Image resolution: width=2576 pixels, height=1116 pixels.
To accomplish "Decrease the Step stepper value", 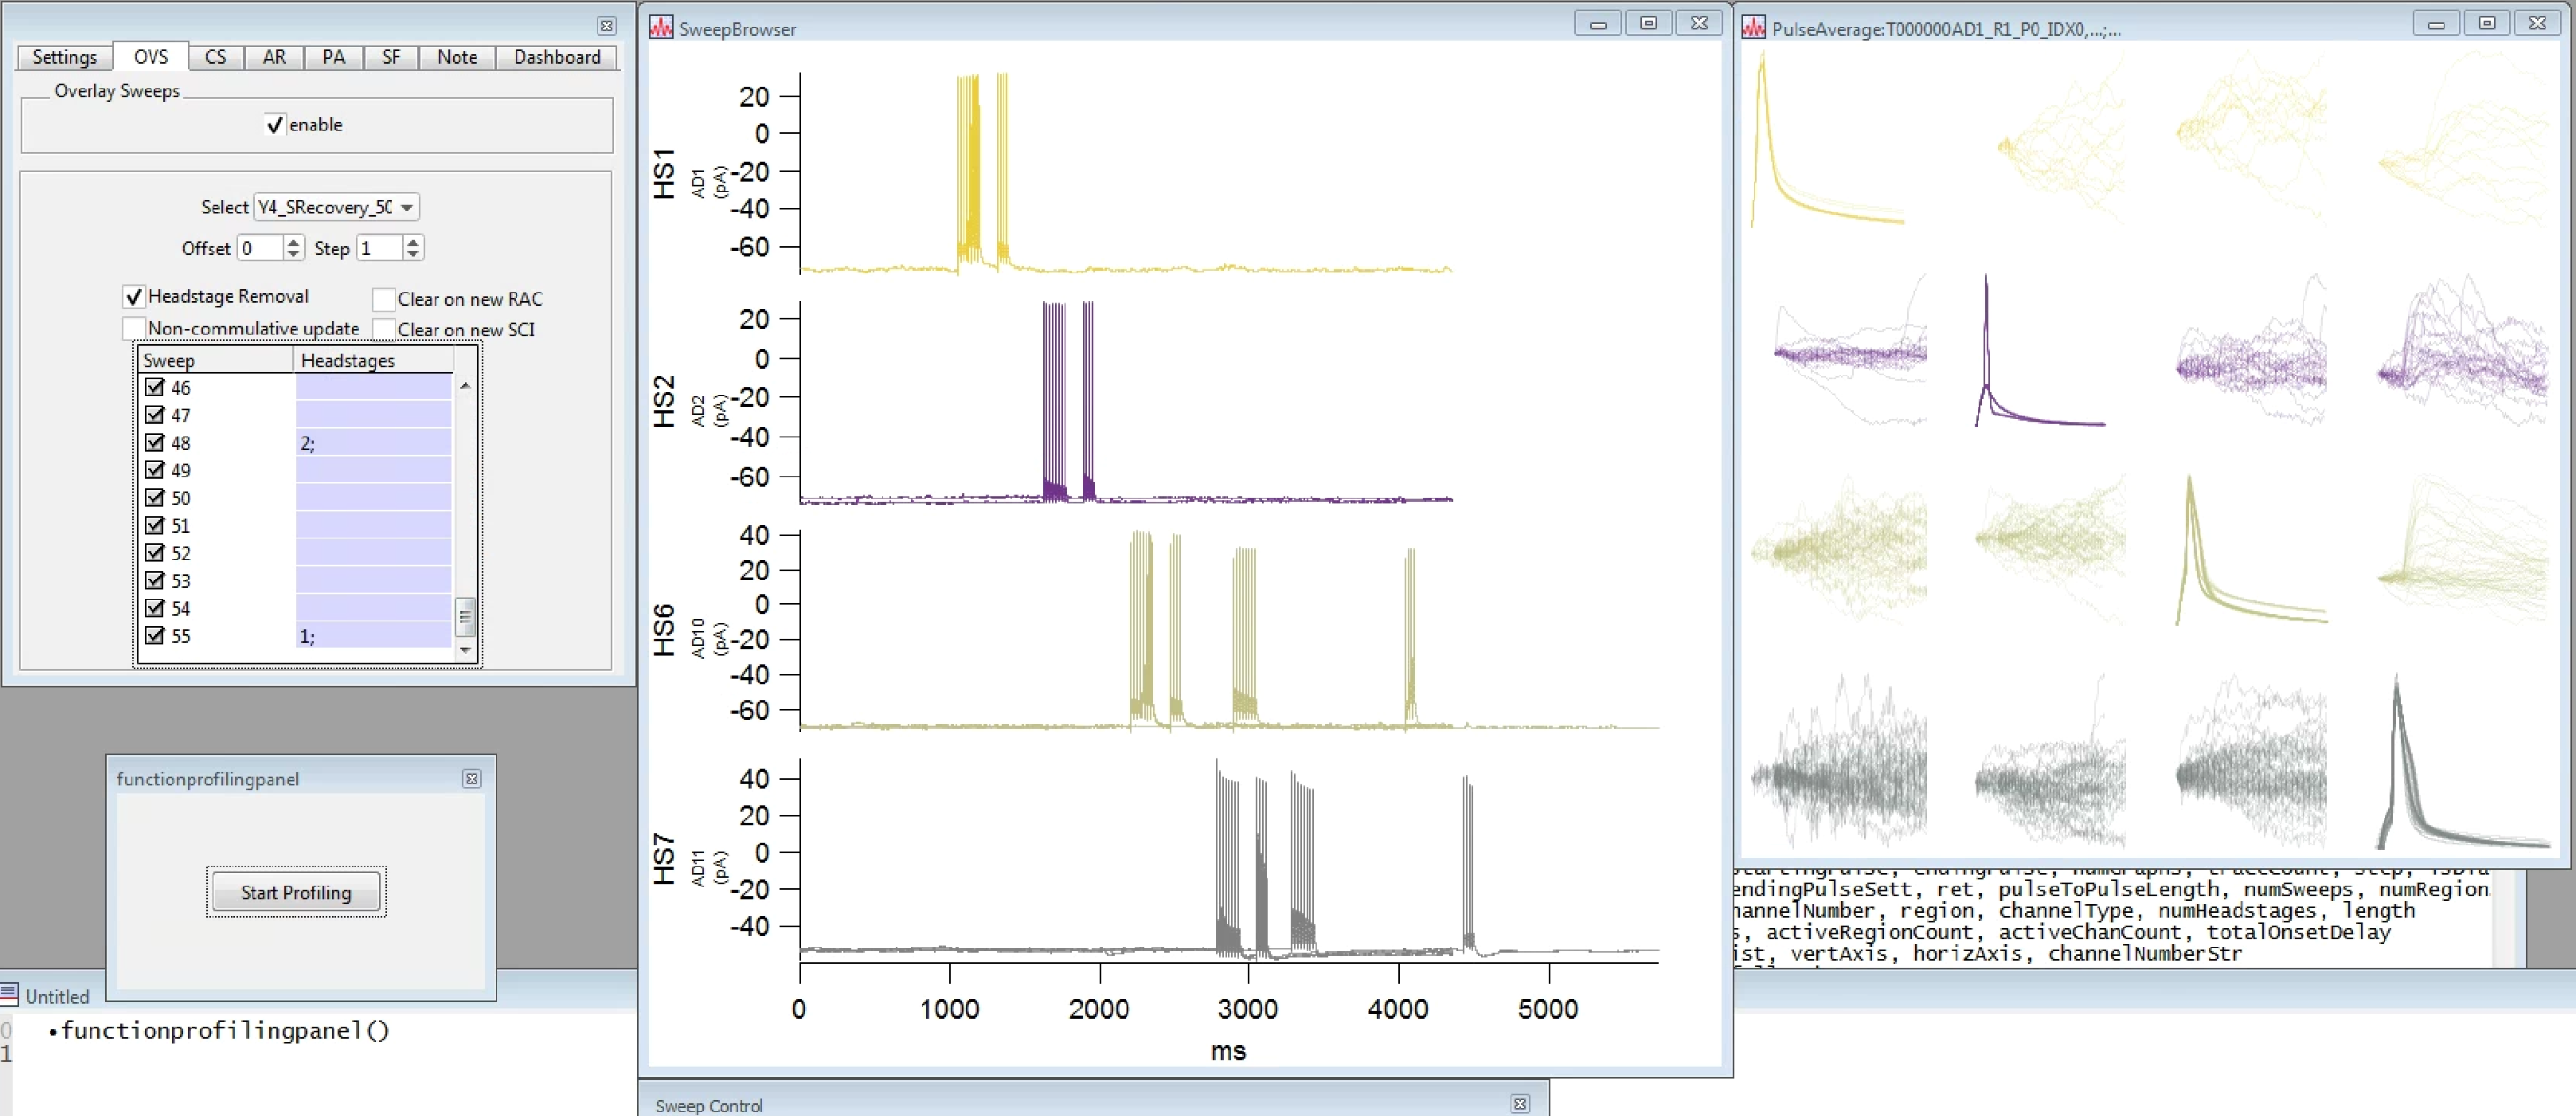I will [413, 254].
